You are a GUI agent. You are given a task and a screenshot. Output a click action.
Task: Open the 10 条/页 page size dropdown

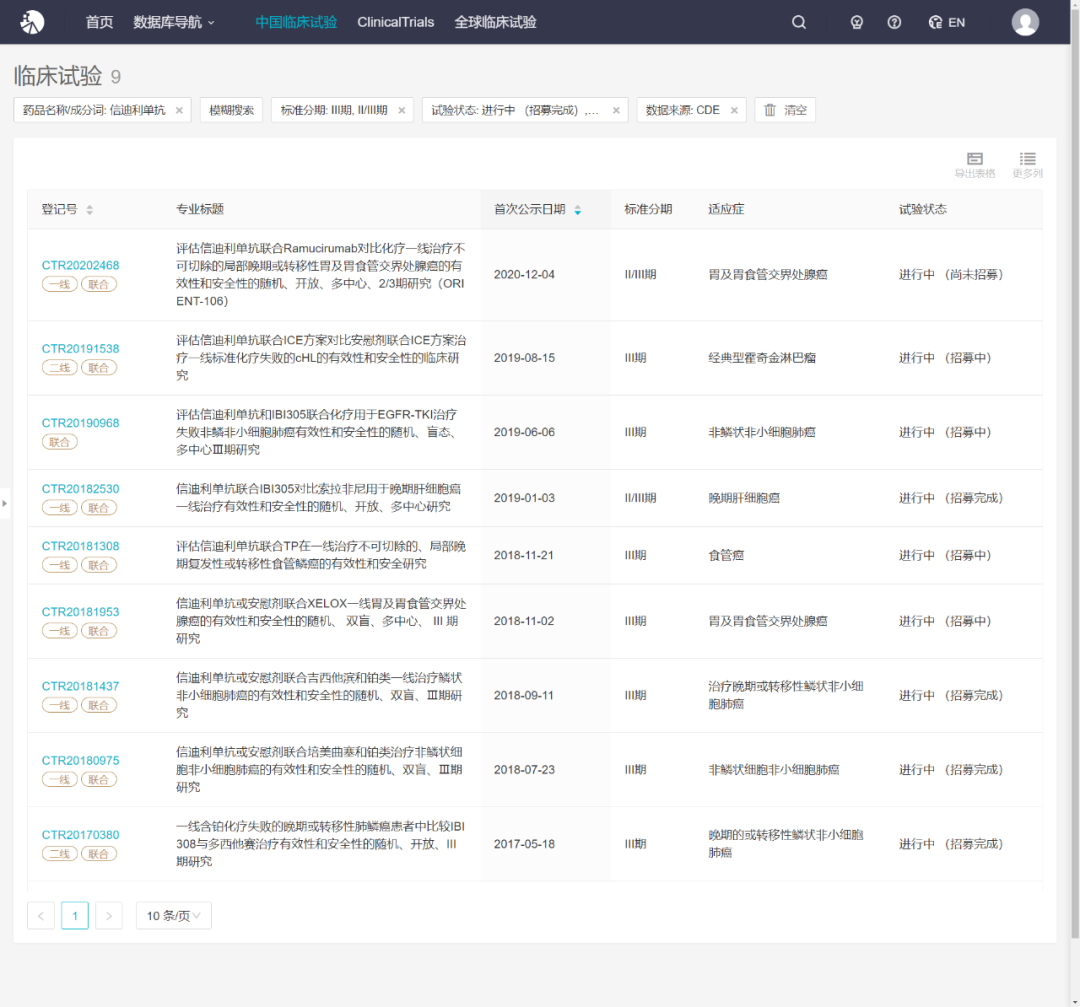tap(174, 915)
